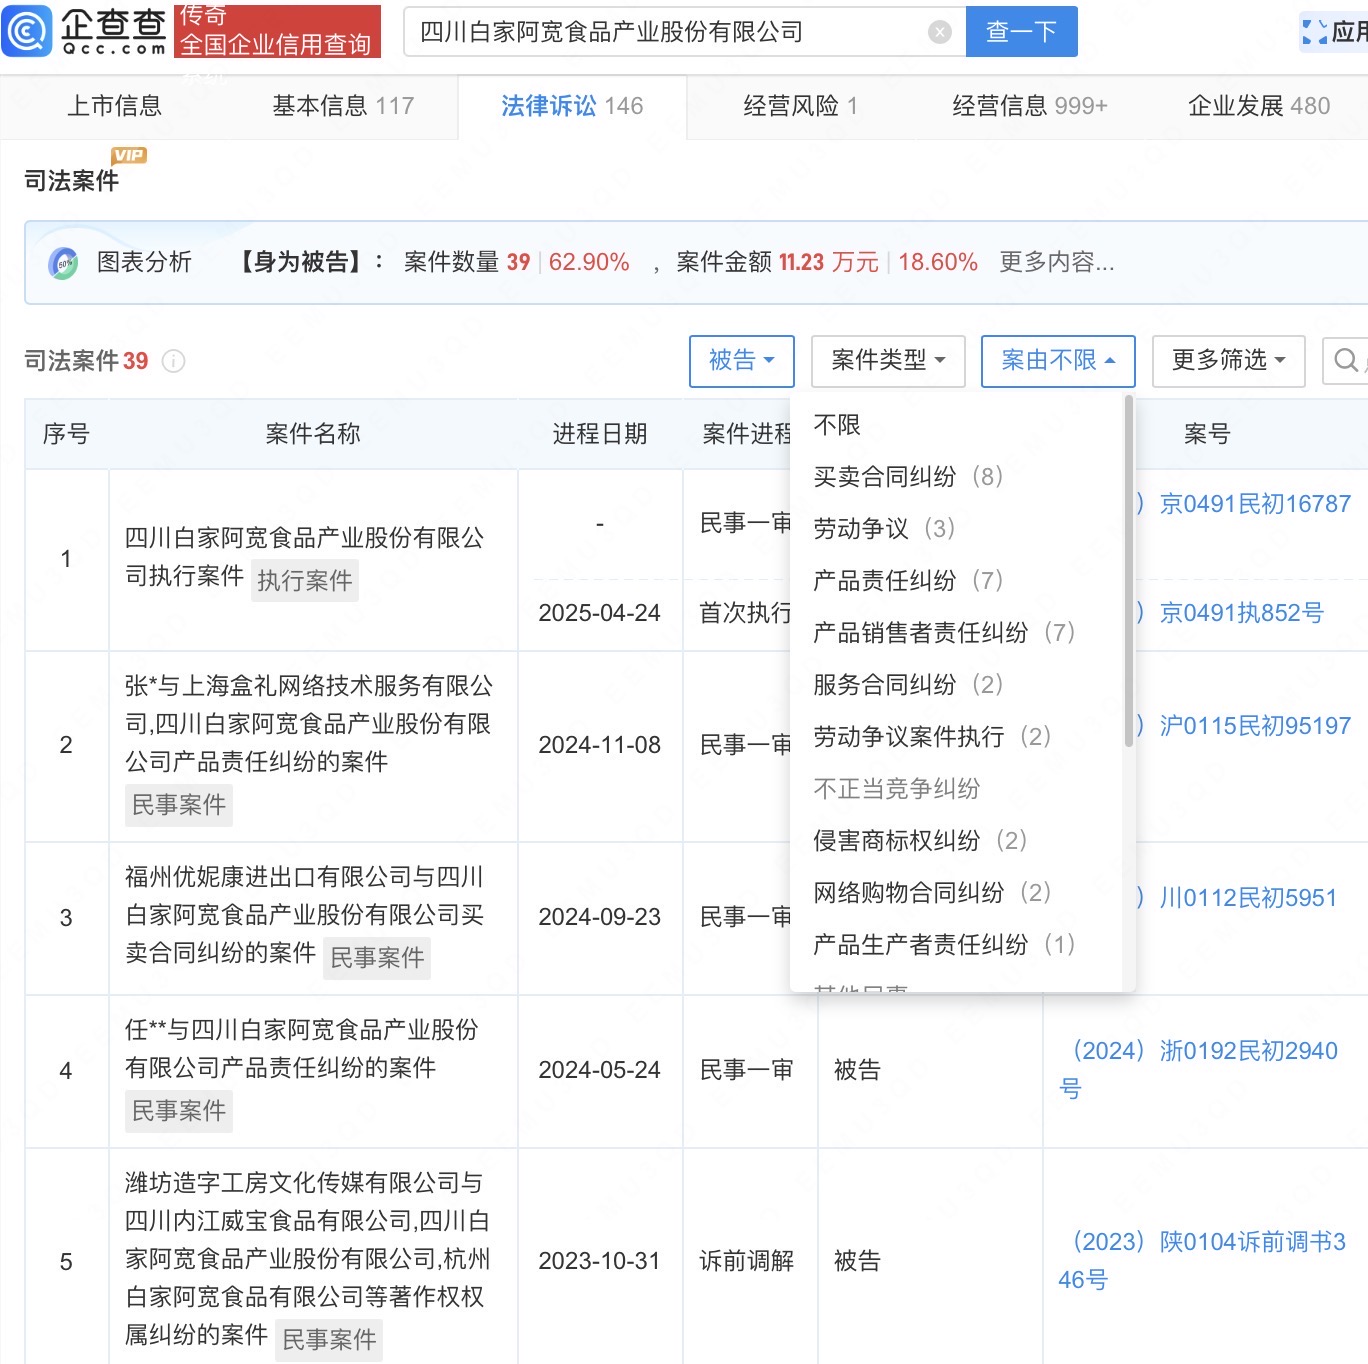This screenshot has height=1364, width=1368.
Task: Switch to the 经营风险 tab
Action: [x=799, y=106]
